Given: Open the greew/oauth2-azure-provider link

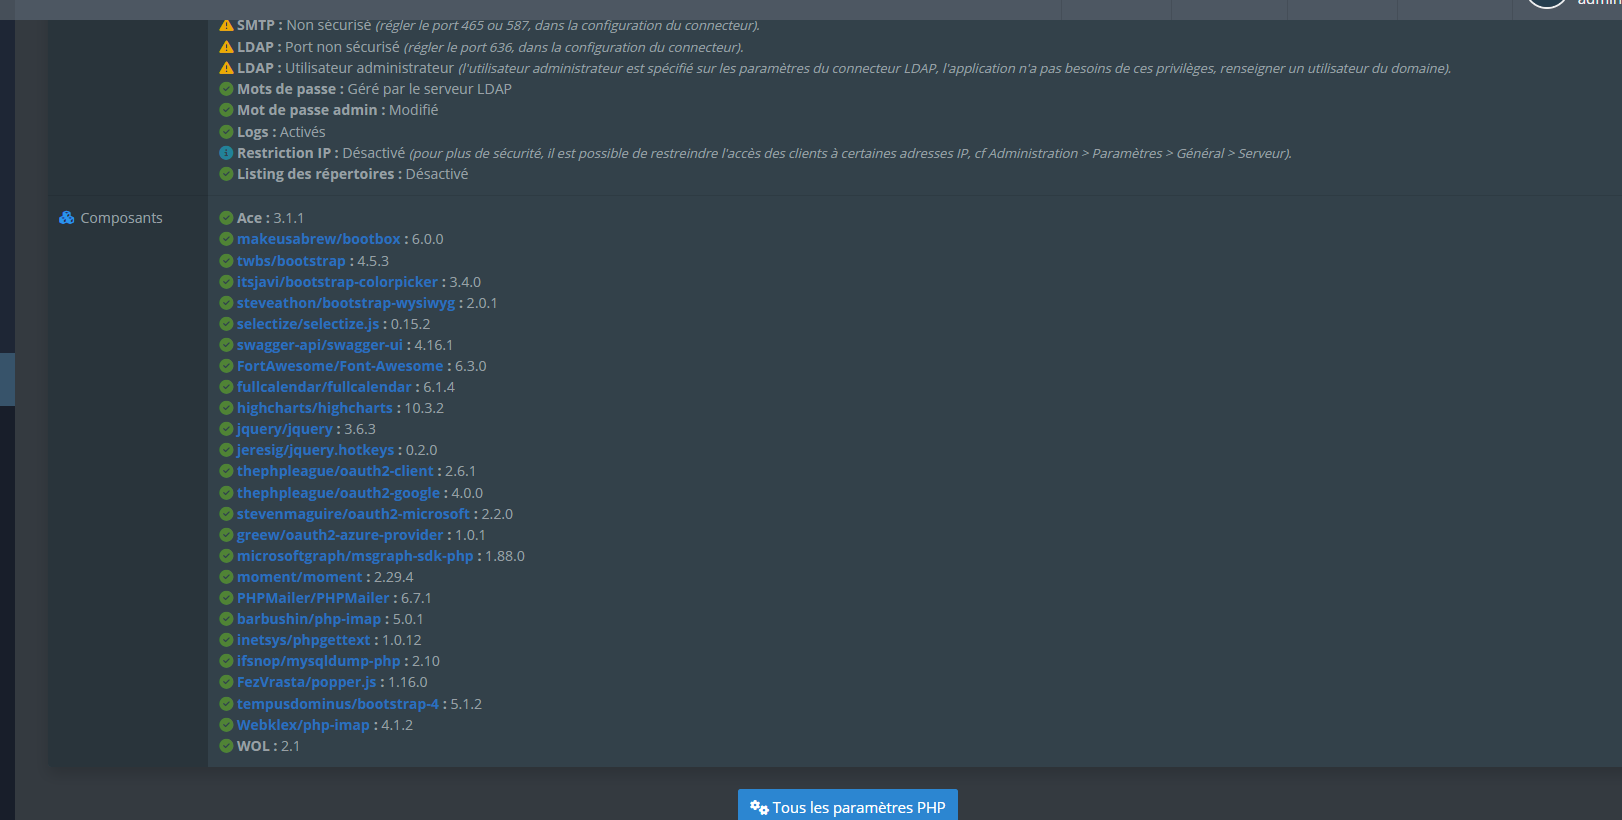Looking at the screenshot, I should (340, 535).
